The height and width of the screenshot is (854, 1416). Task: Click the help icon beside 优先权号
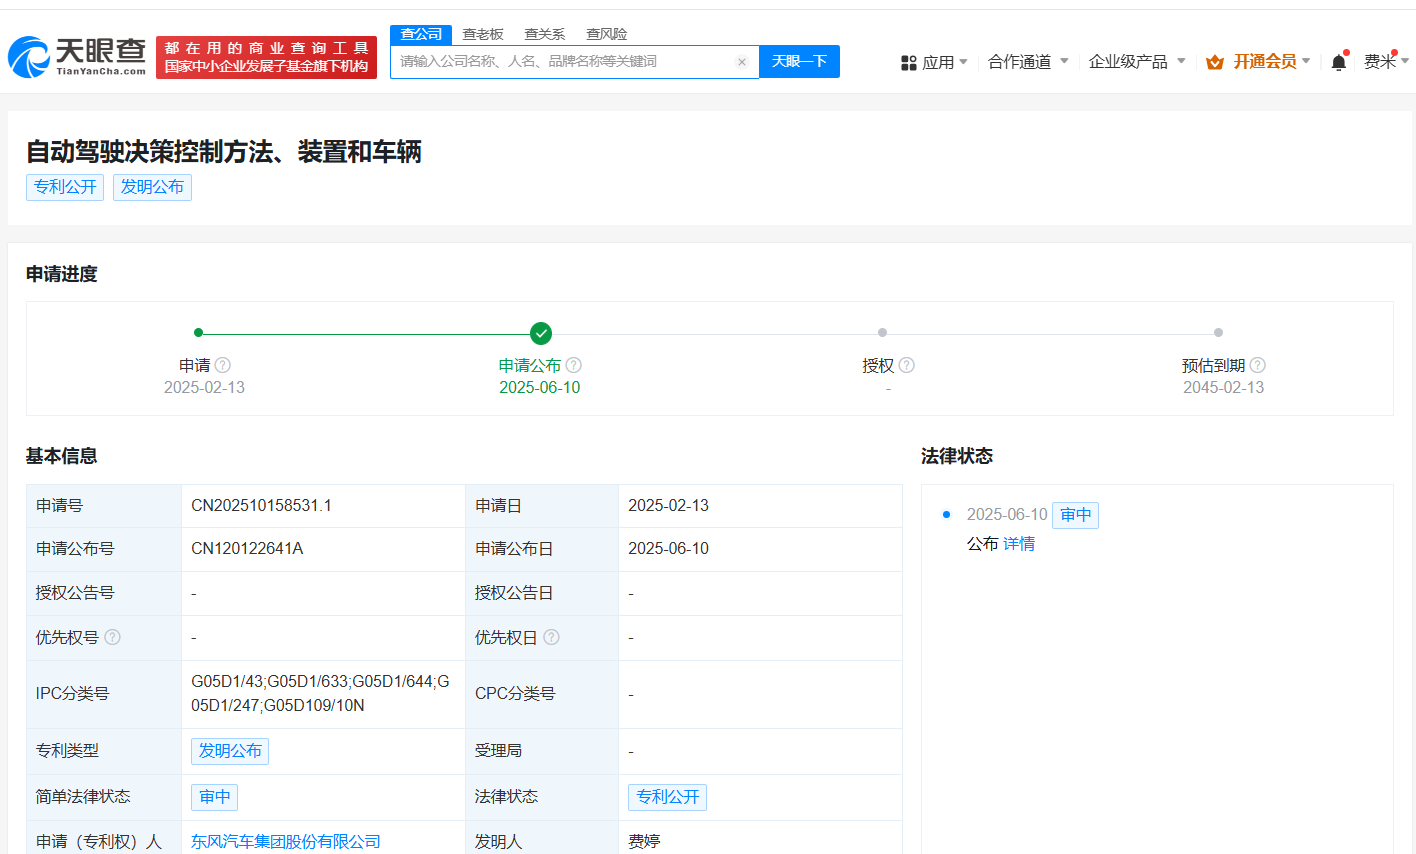[x=113, y=637]
